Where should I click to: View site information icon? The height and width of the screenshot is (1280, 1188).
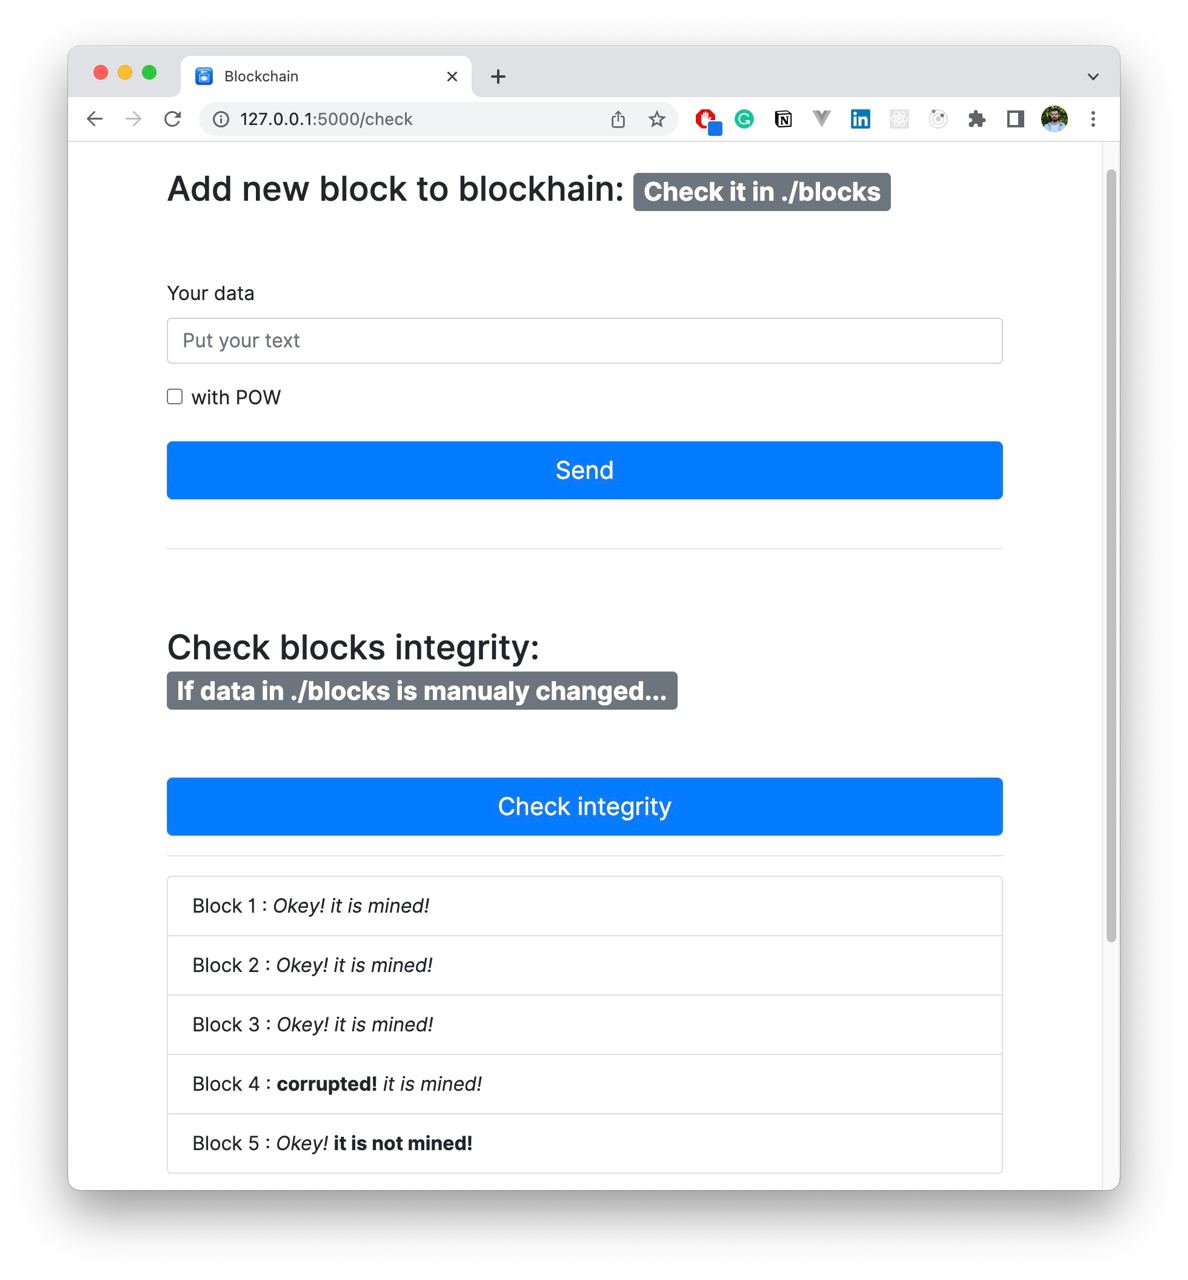(x=221, y=119)
